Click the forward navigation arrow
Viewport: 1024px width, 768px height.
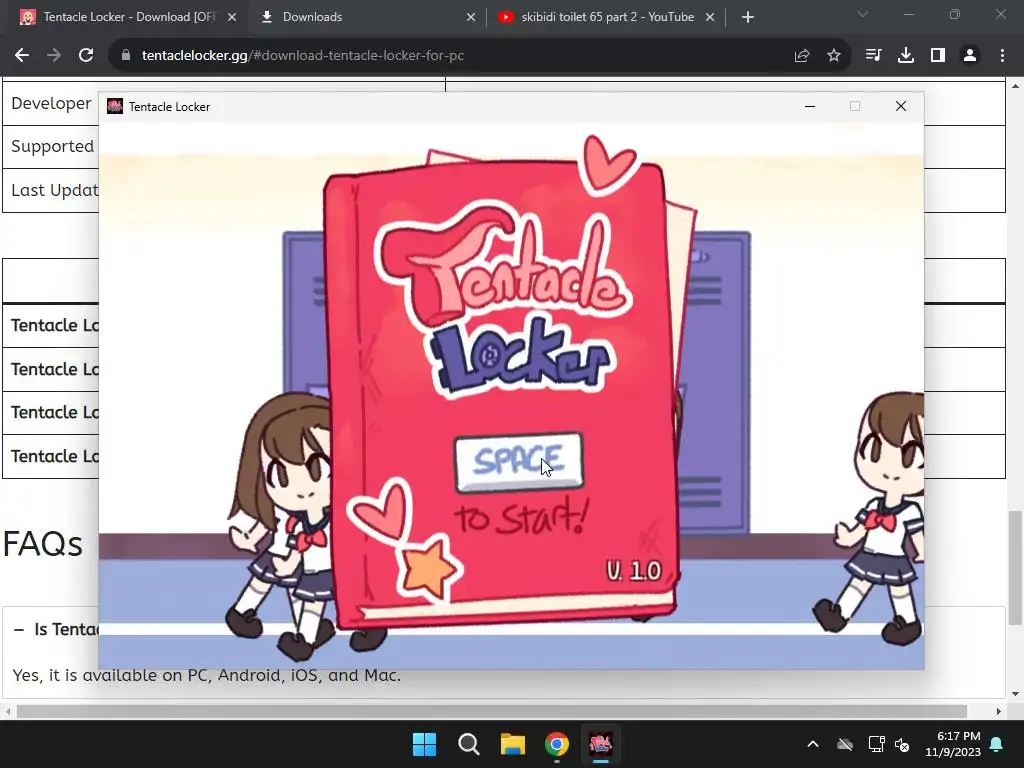[x=54, y=56]
